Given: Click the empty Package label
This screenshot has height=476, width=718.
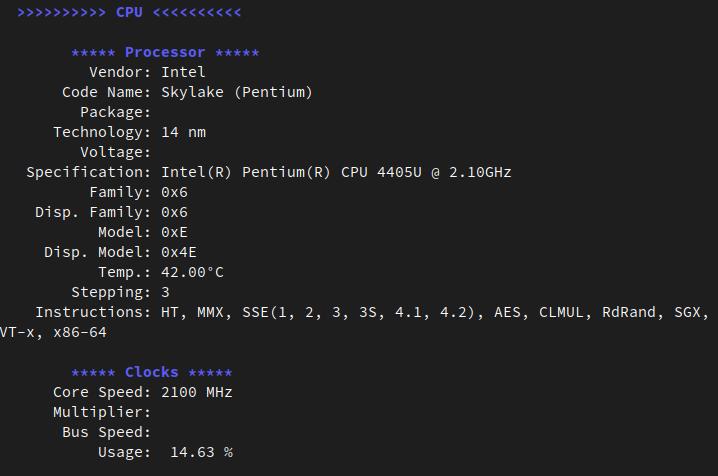Looking at the screenshot, I should [115, 112].
